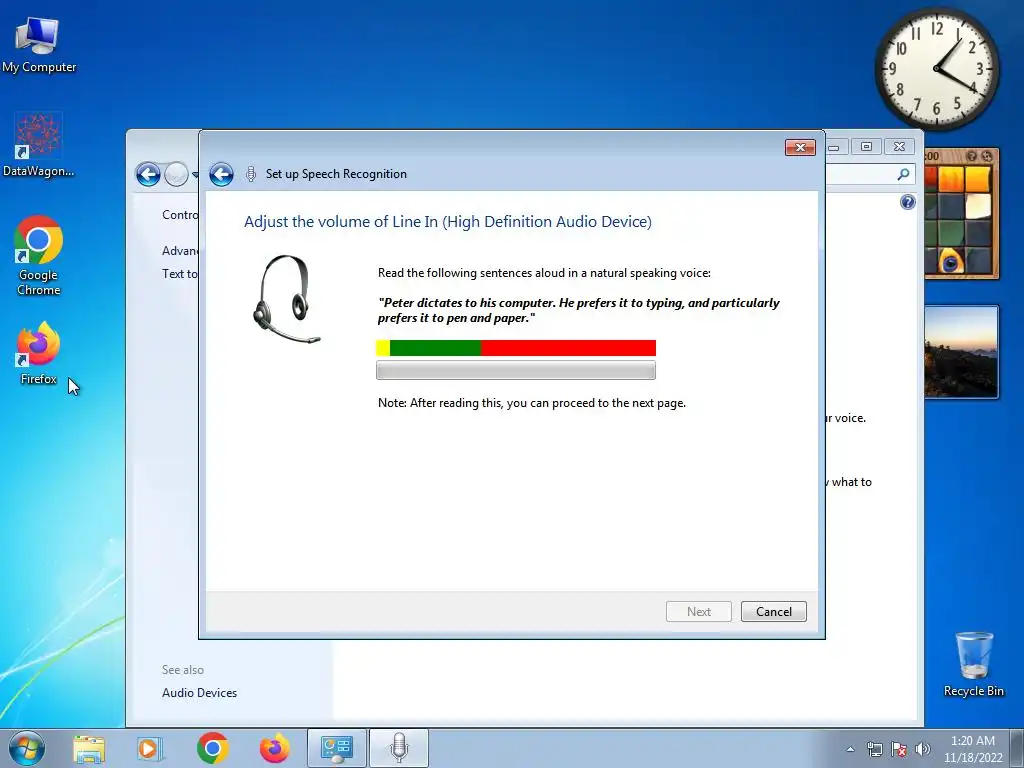The width and height of the screenshot is (1024, 768).
Task: Click the picture puzzle gadget
Action: coord(961,214)
